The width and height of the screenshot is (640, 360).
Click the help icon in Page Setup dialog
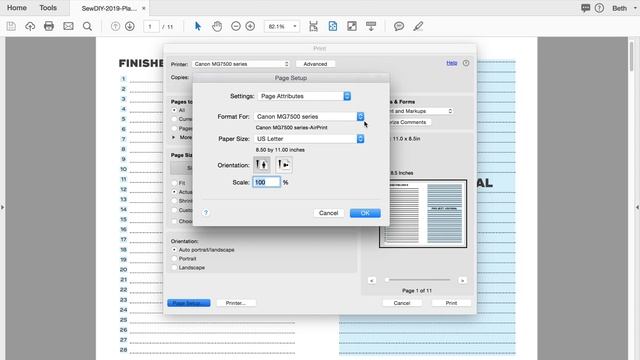point(206,213)
